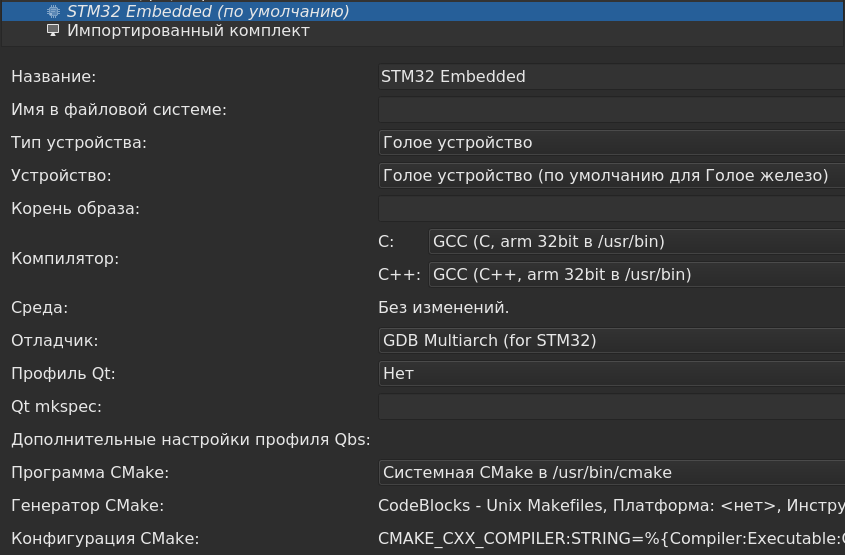This screenshot has width=845, height=555.
Task: Click the Конфигурация CMake label
Action: [x=105, y=538]
